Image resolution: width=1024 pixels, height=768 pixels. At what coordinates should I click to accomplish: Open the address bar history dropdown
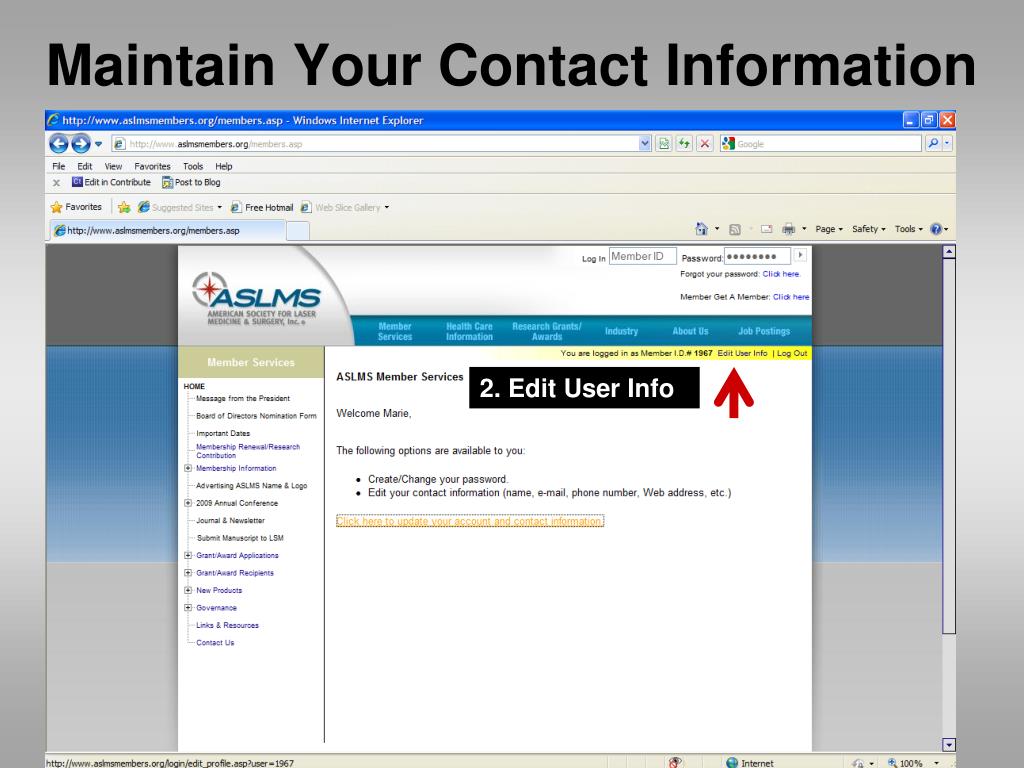(x=645, y=144)
